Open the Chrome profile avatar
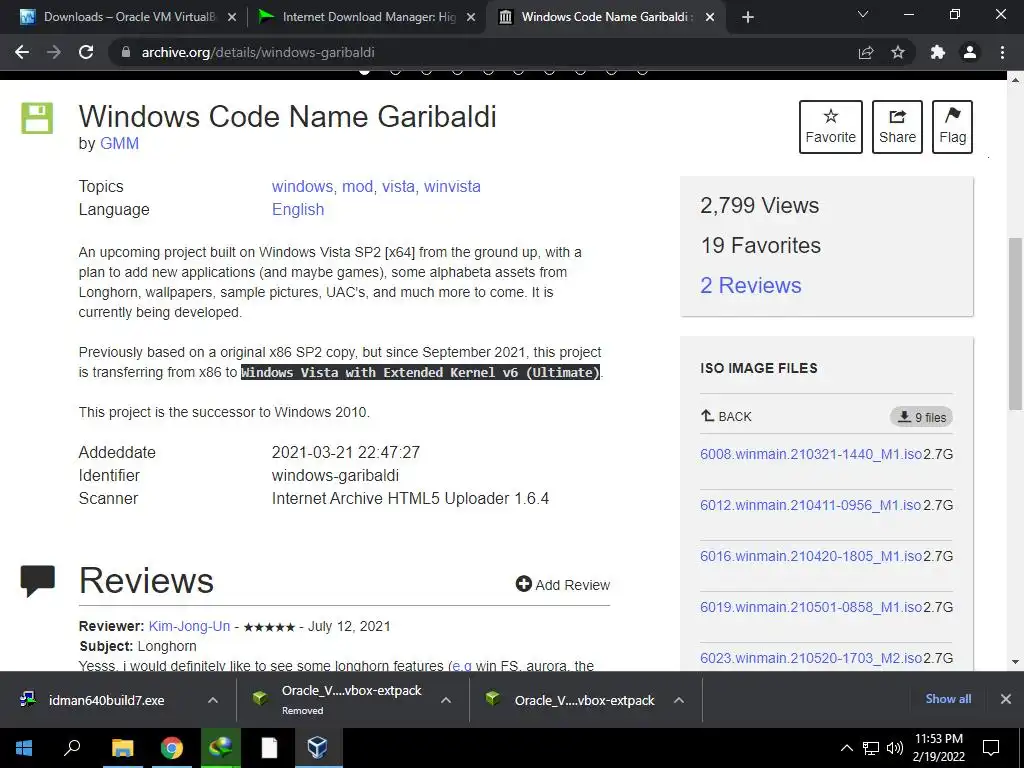1024x768 pixels. coord(970,52)
